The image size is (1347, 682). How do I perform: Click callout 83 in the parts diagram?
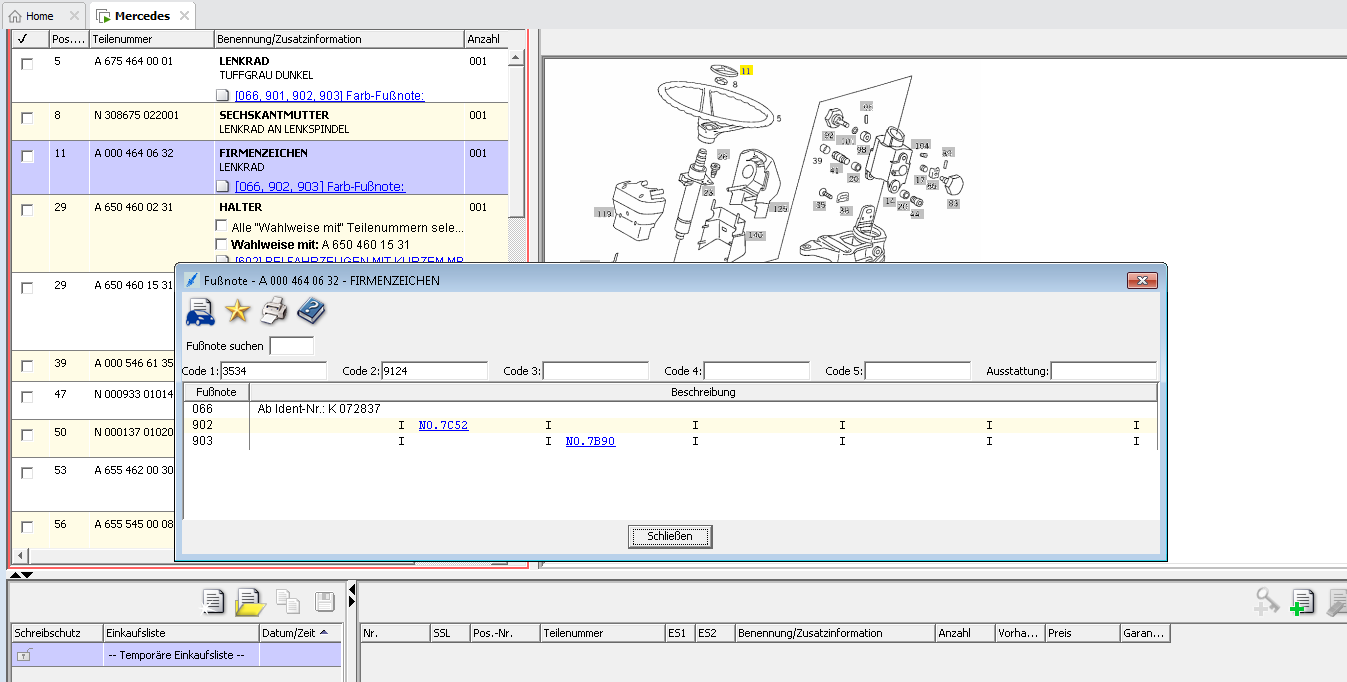(953, 203)
